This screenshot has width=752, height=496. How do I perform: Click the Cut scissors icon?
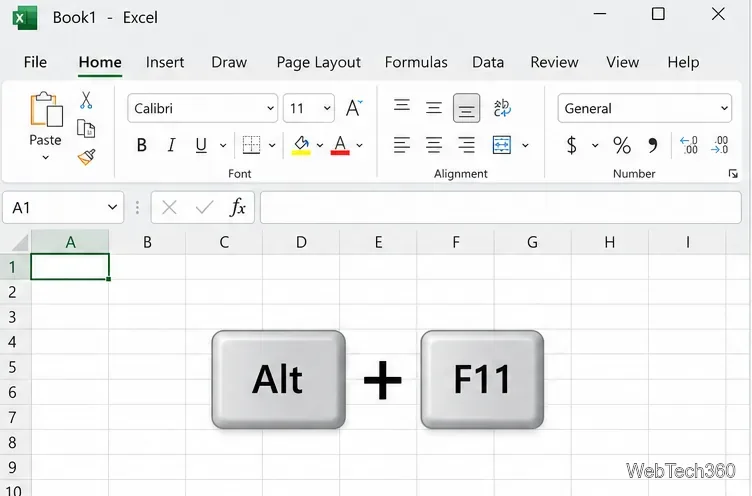[x=86, y=100]
